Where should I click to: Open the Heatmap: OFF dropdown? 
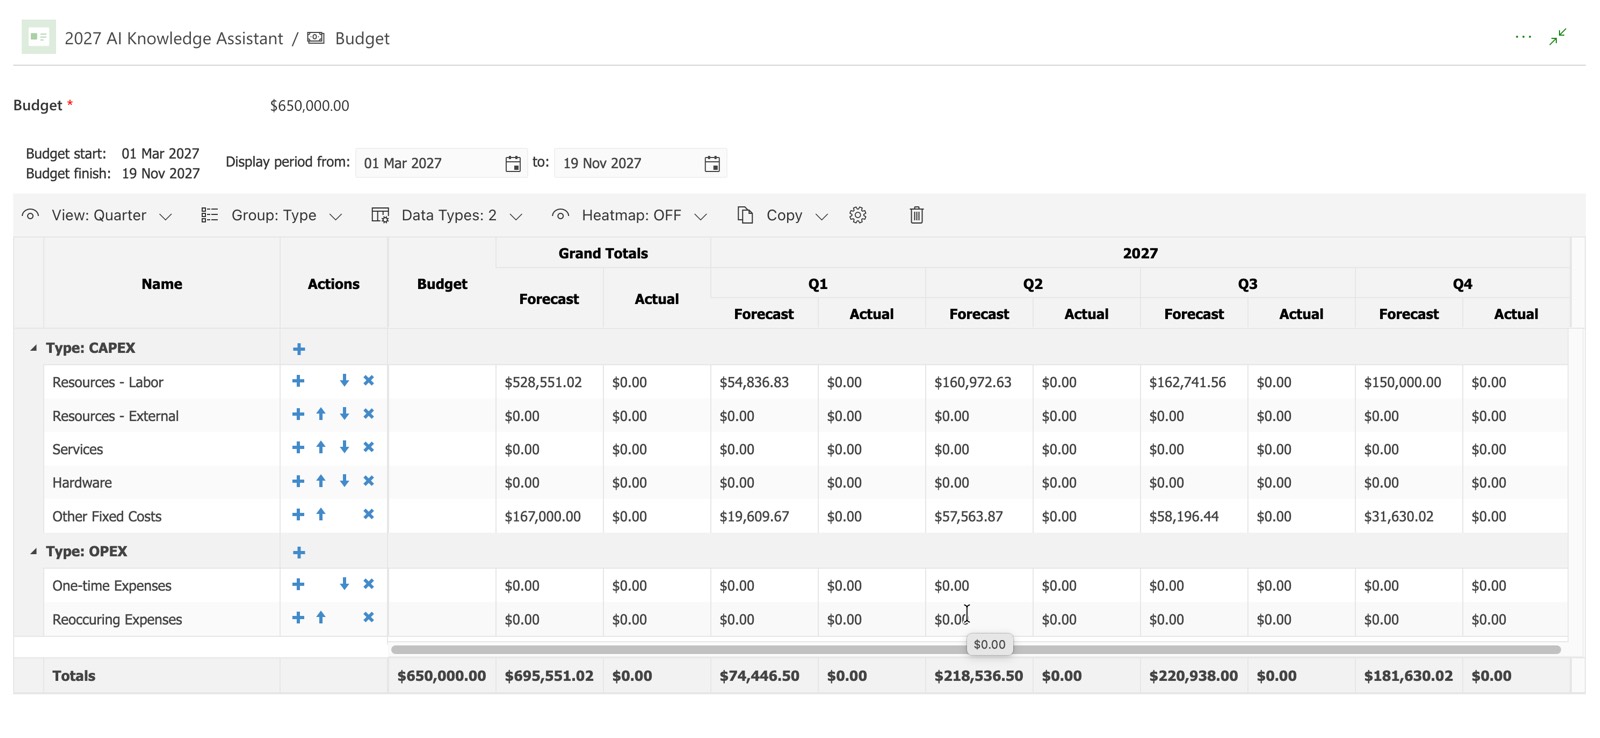tap(630, 215)
